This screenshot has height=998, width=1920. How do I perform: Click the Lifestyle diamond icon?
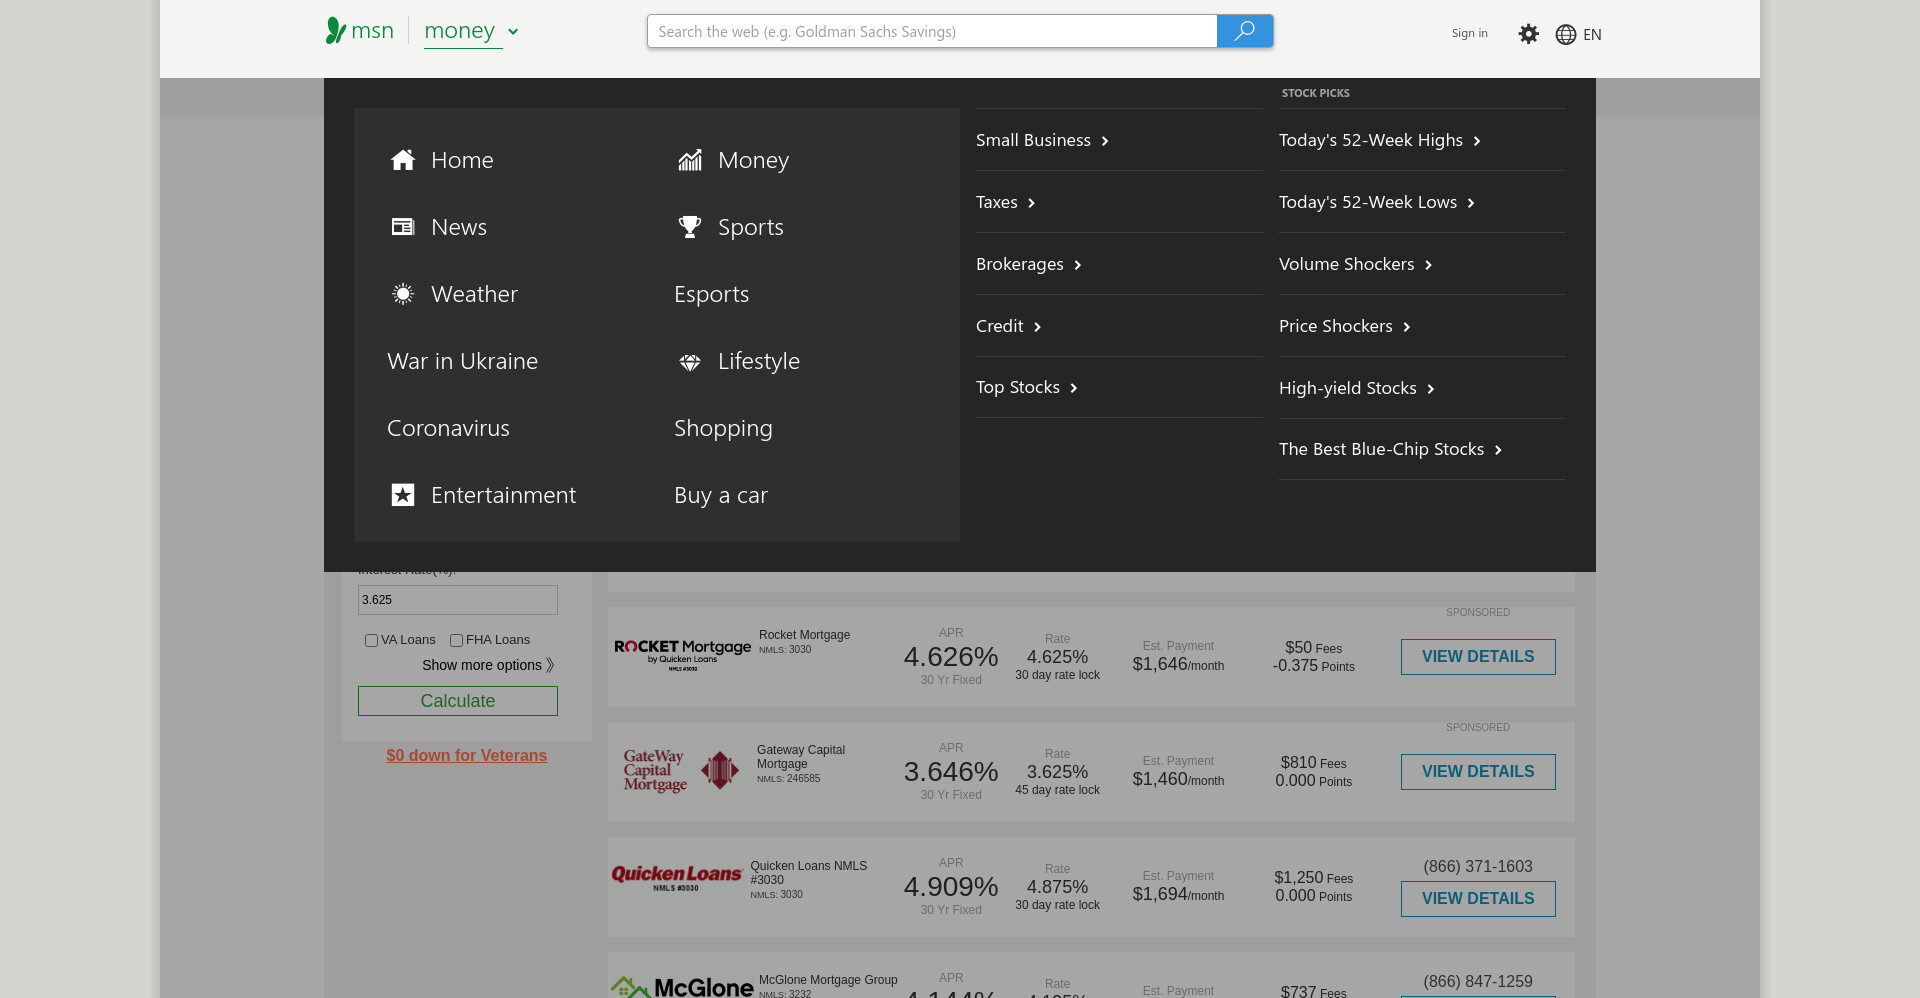pyautogui.click(x=690, y=362)
